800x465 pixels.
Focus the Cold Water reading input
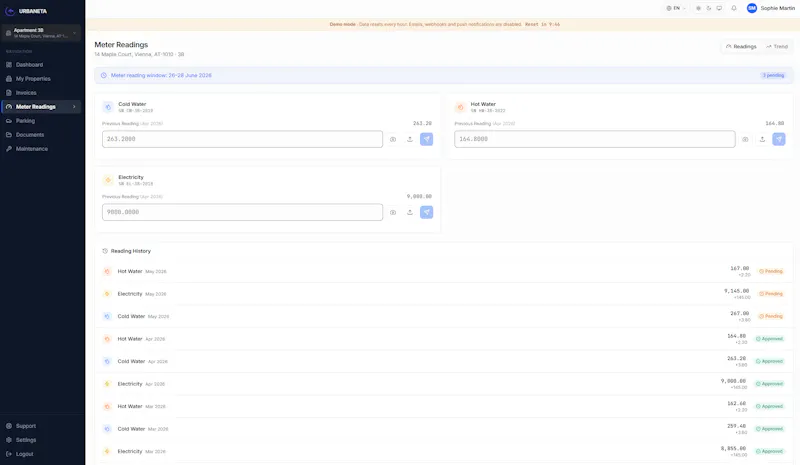(x=242, y=139)
